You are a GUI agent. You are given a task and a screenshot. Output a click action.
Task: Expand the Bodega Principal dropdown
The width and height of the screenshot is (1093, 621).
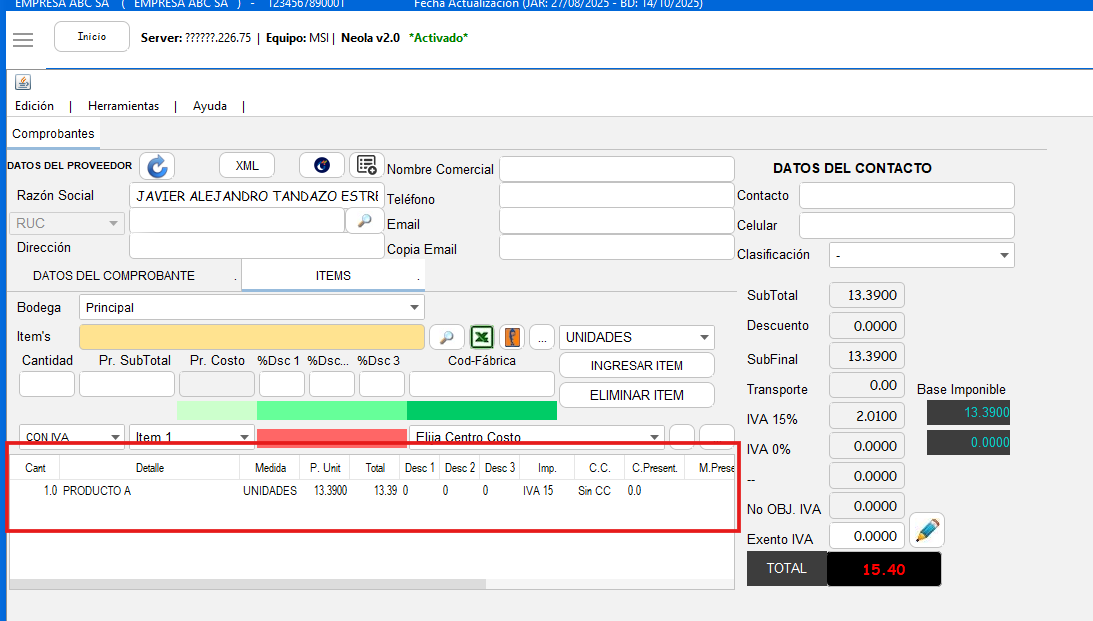pos(414,308)
